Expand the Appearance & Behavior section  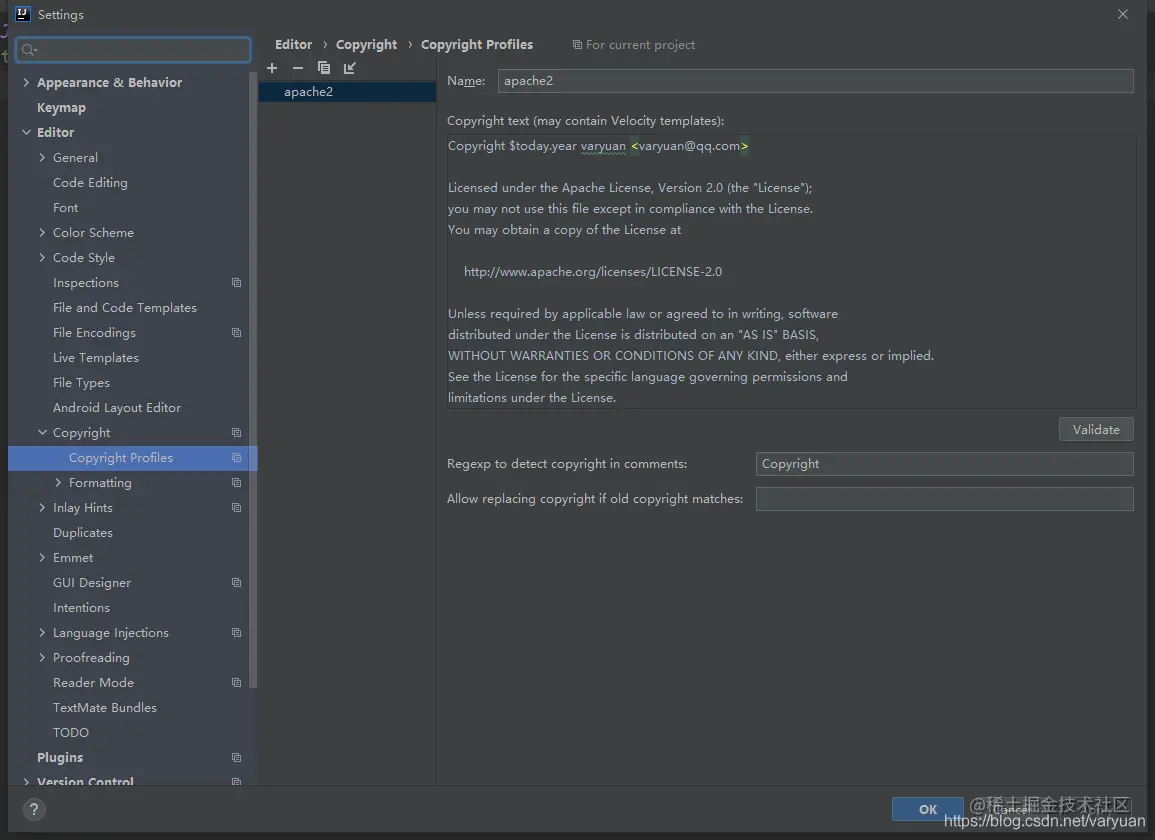point(26,83)
